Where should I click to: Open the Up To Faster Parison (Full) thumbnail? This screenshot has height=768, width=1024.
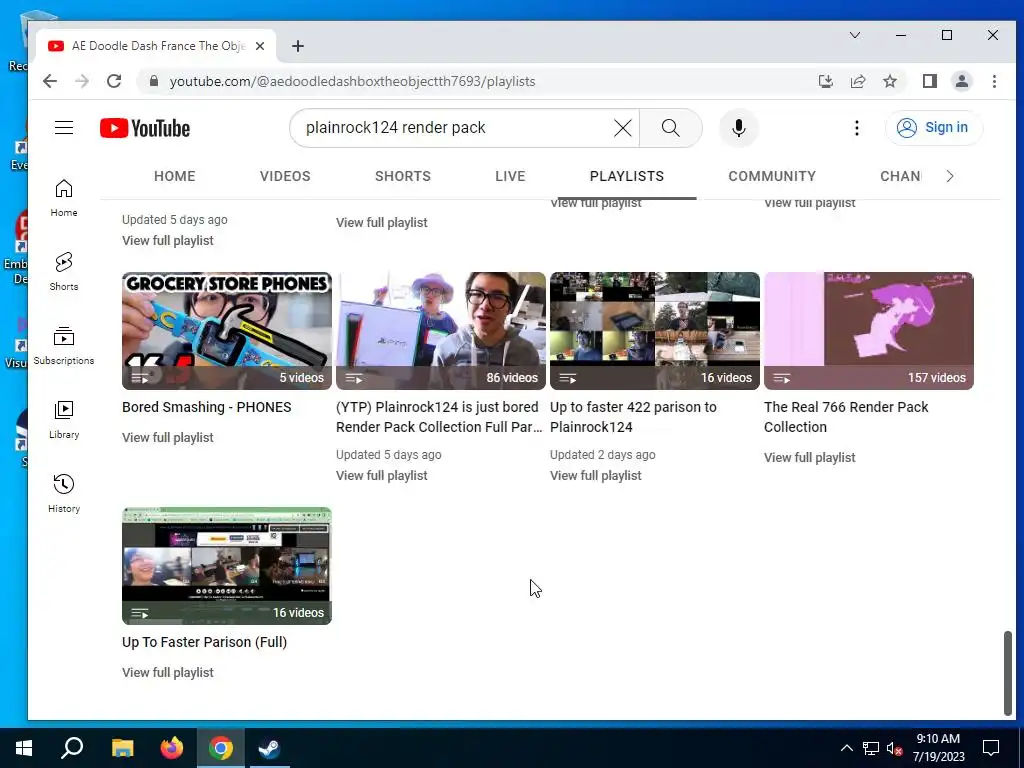pos(227,566)
